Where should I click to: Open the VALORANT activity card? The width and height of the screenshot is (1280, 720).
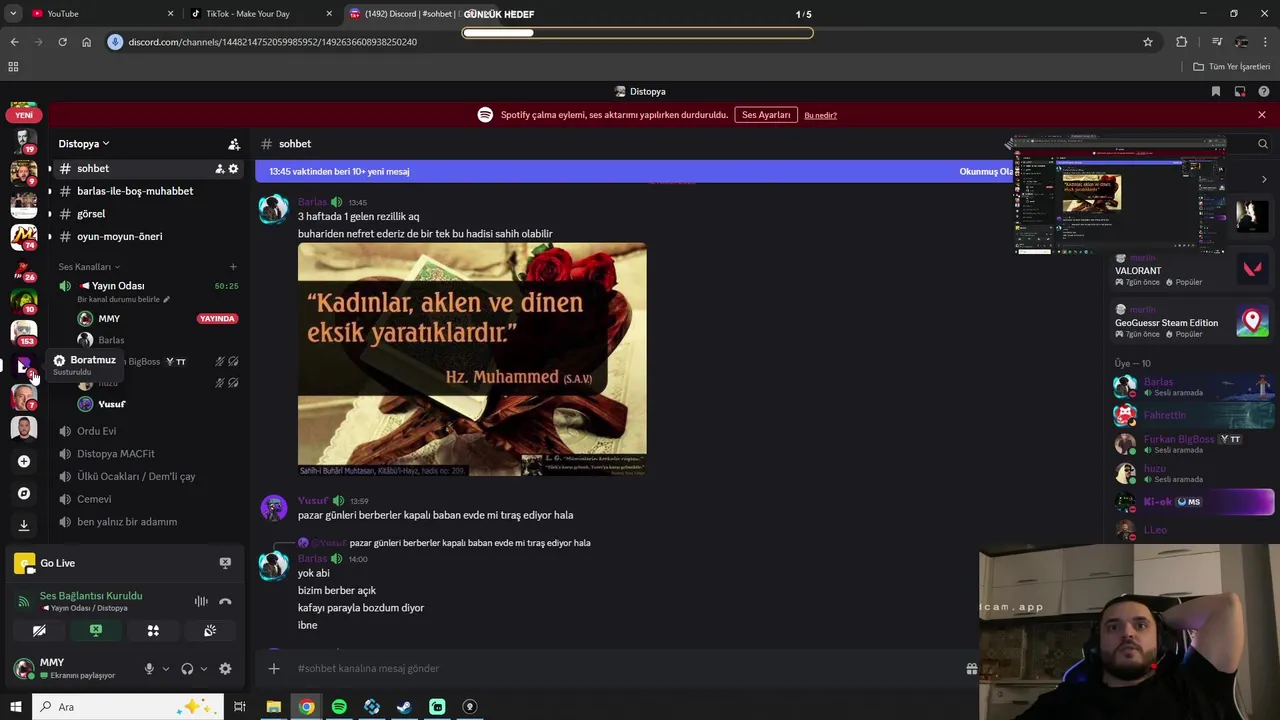point(1192,270)
